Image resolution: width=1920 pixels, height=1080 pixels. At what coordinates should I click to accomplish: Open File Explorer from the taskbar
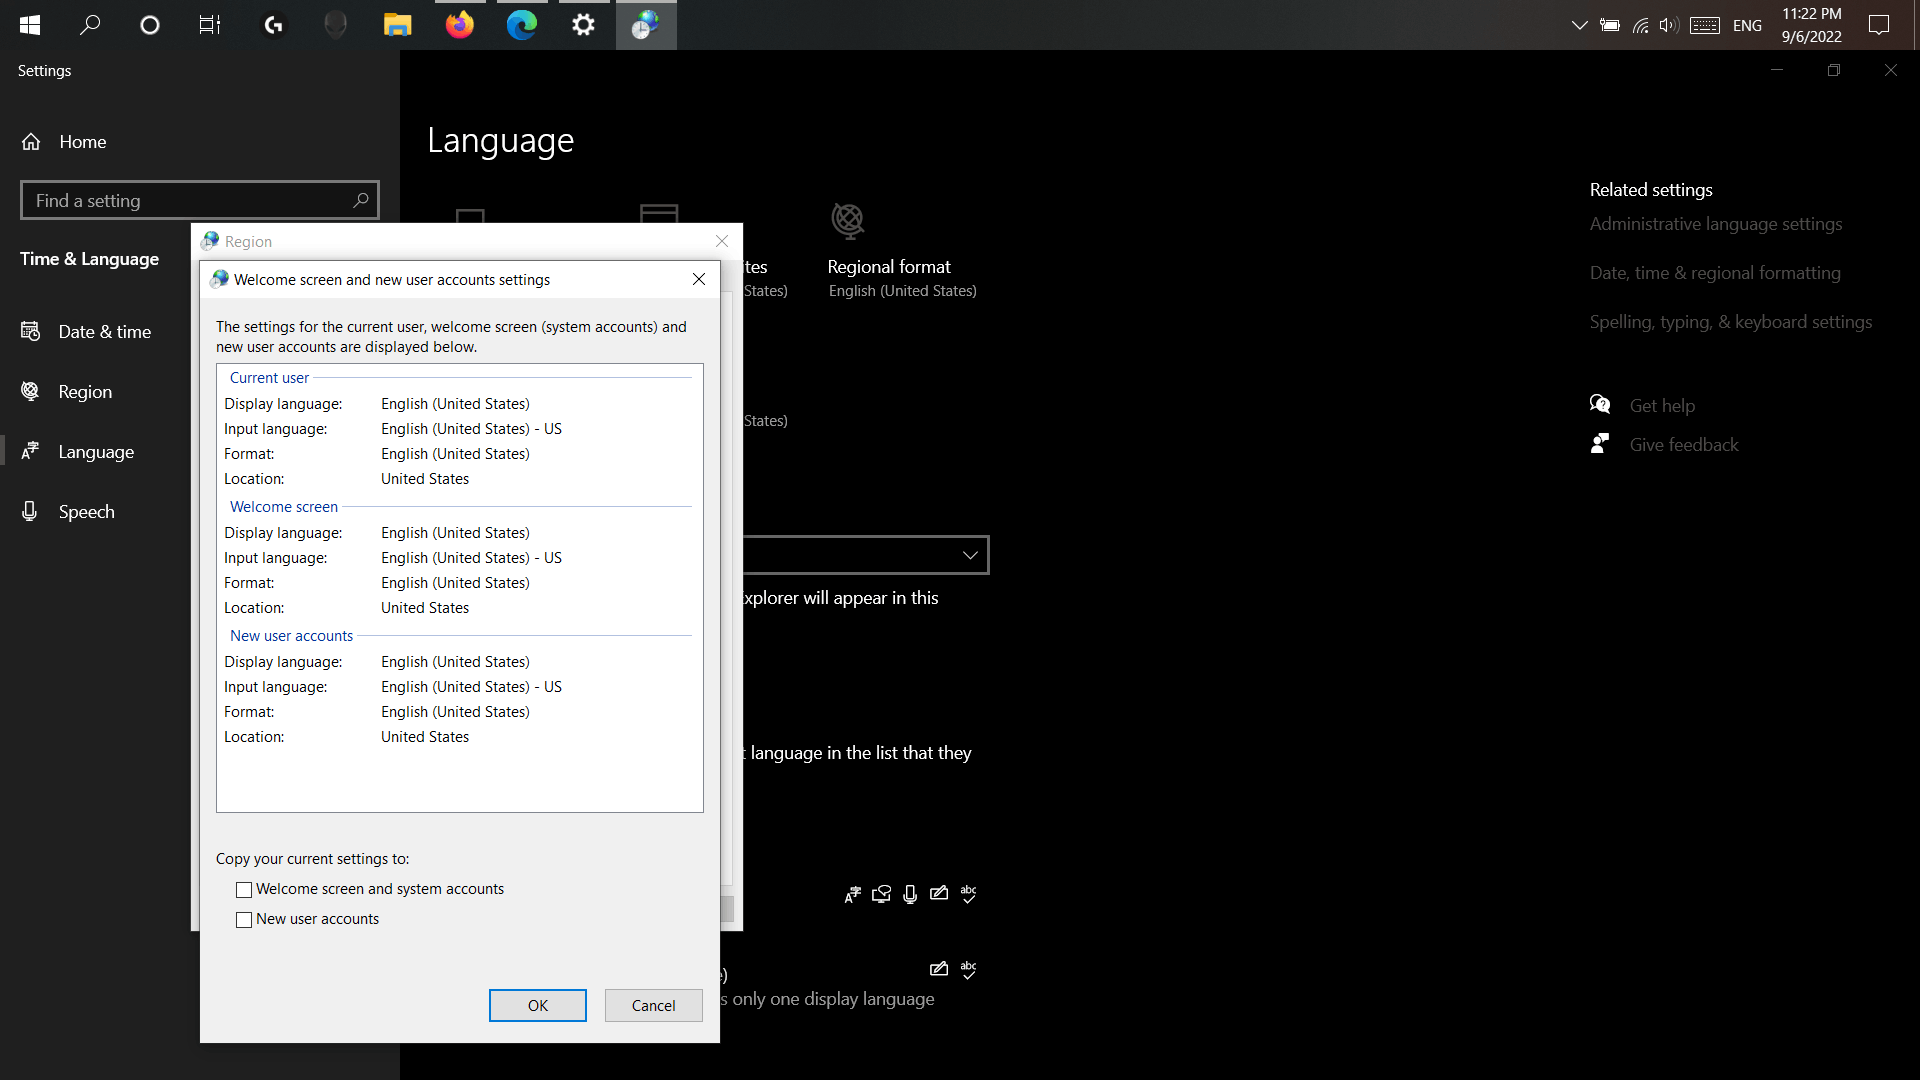(x=398, y=25)
